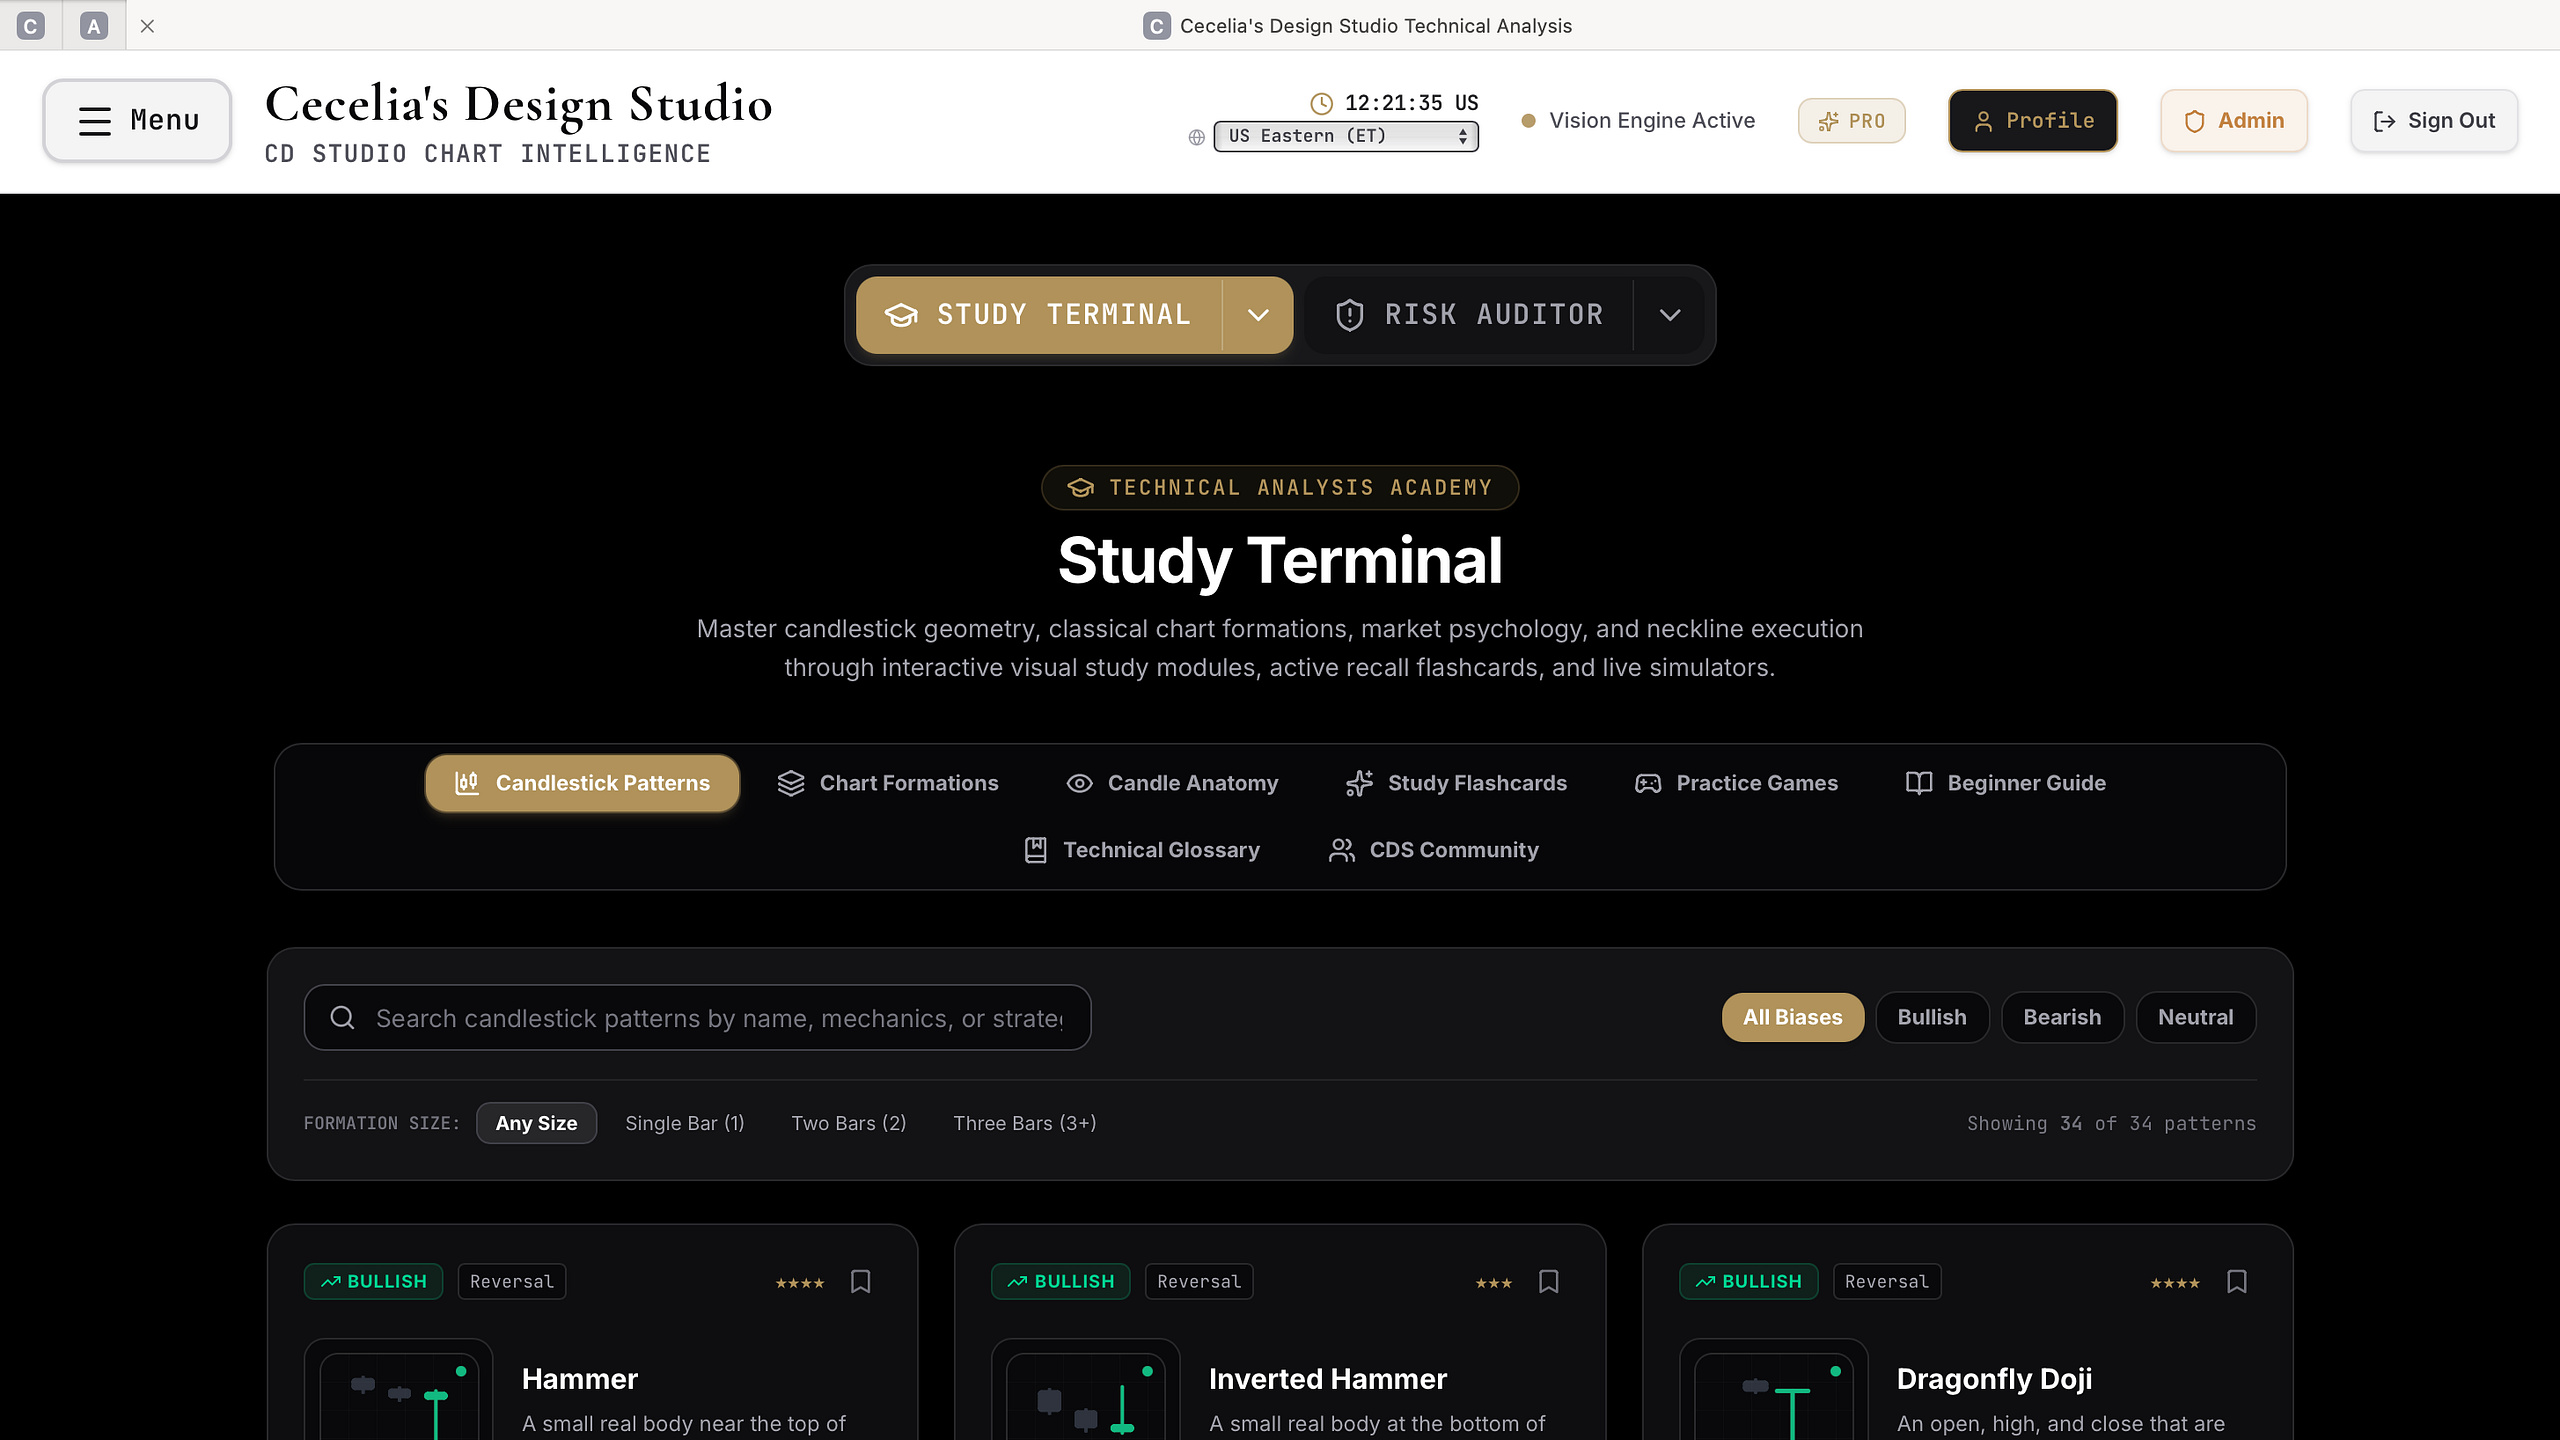Filter by Single Bar (1) formations
This screenshot has height=1440, width=2560.
[x=685, y=1123]
